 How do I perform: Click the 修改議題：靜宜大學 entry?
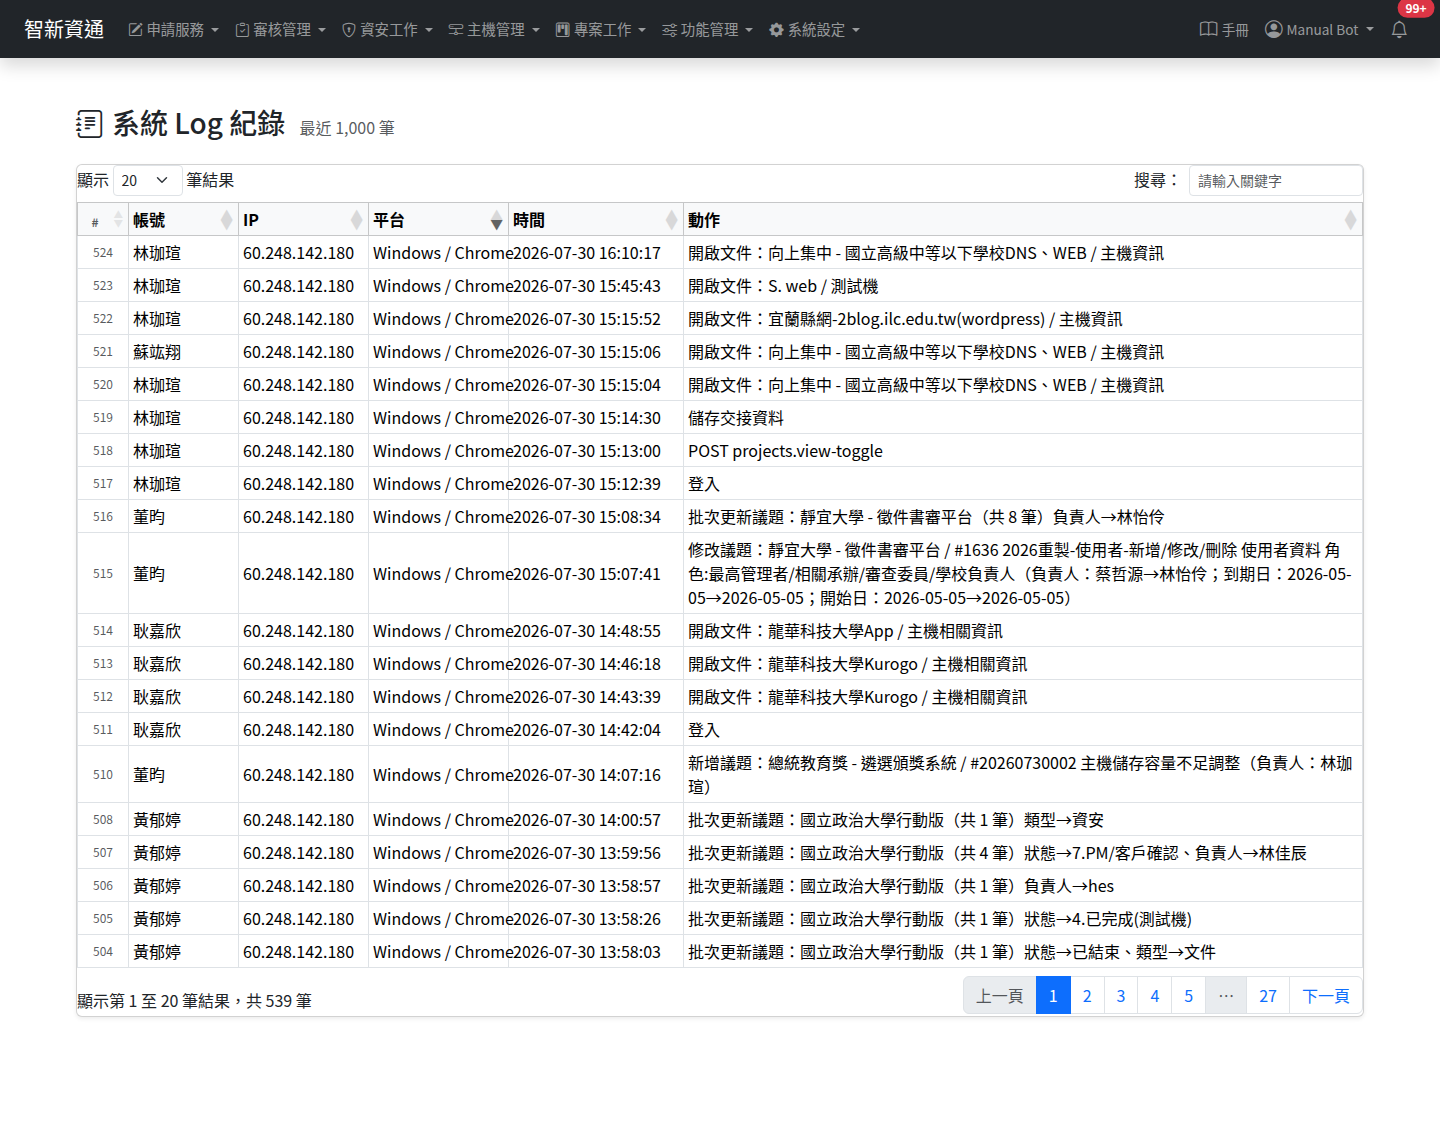click(1020, 574)
